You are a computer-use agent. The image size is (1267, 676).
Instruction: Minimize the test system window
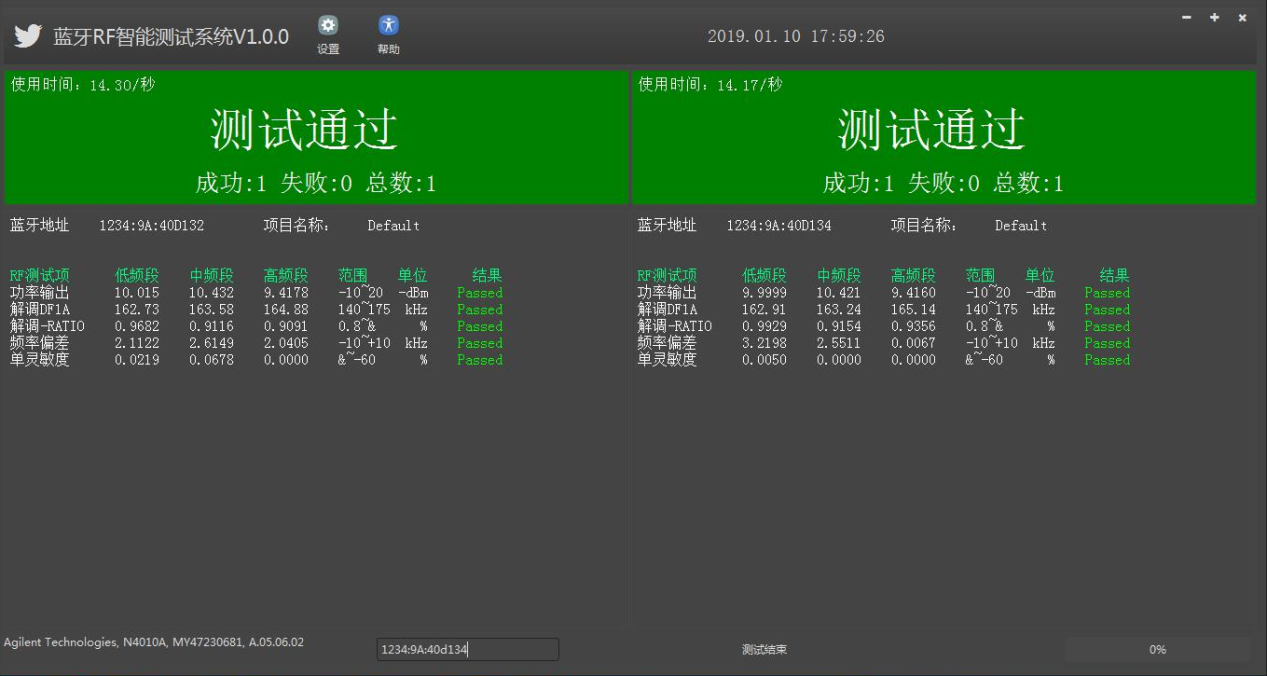(x=1186, y=18)
